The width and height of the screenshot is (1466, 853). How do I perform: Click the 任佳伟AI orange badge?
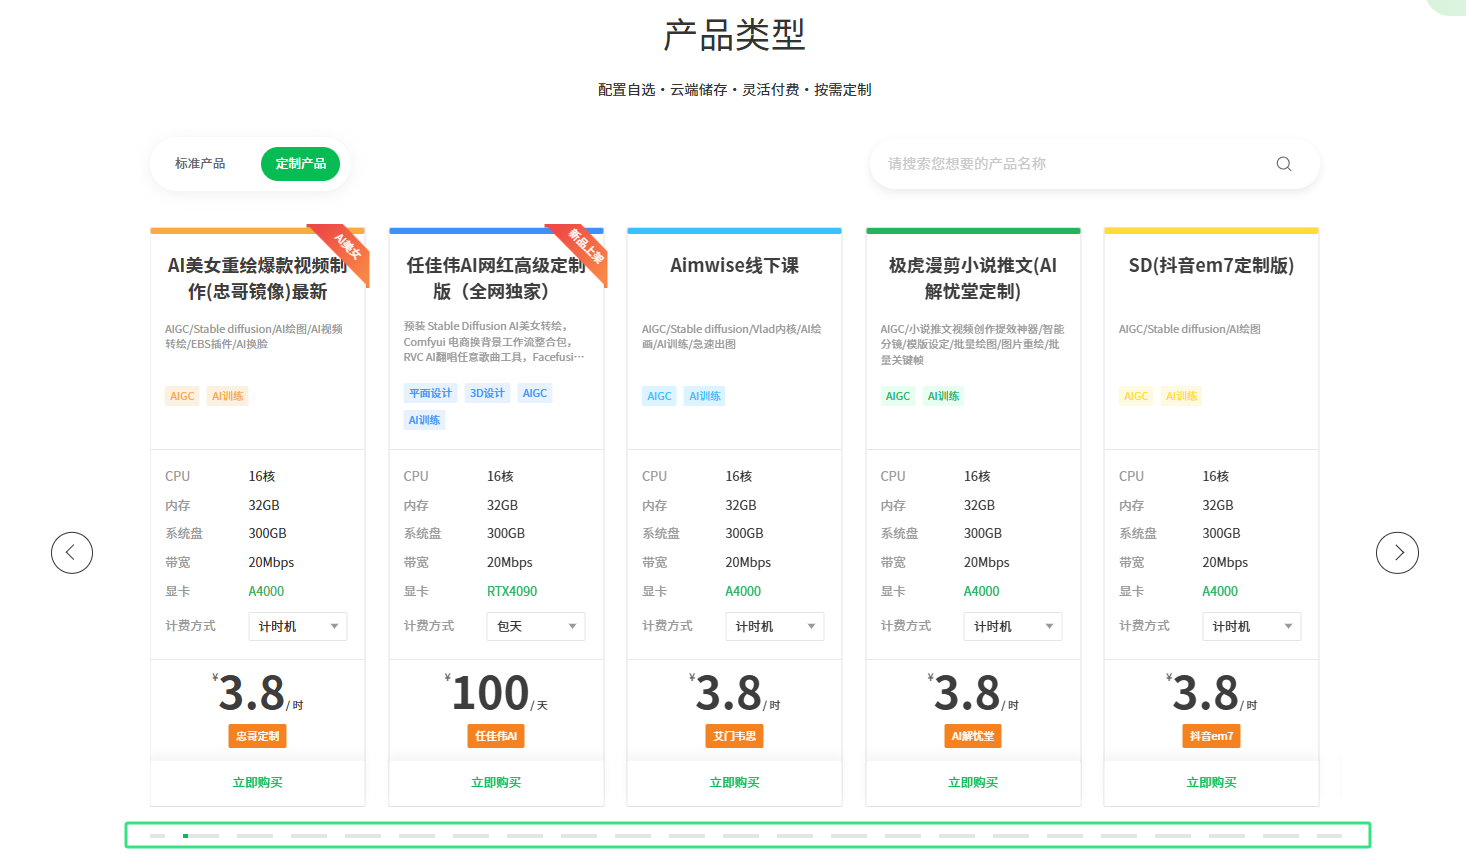496,736
